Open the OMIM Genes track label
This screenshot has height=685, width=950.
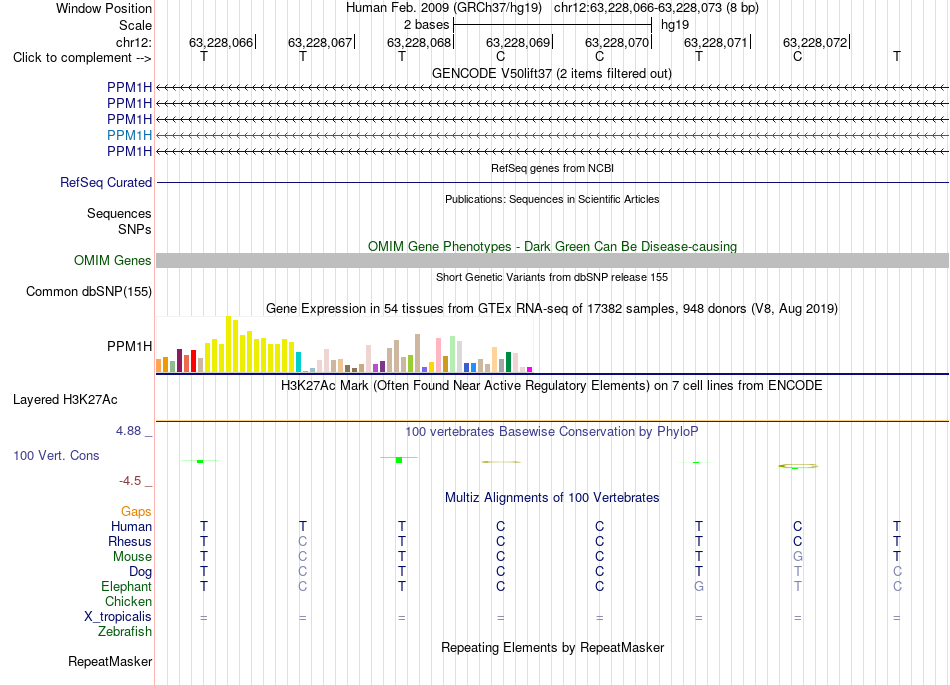113,260
